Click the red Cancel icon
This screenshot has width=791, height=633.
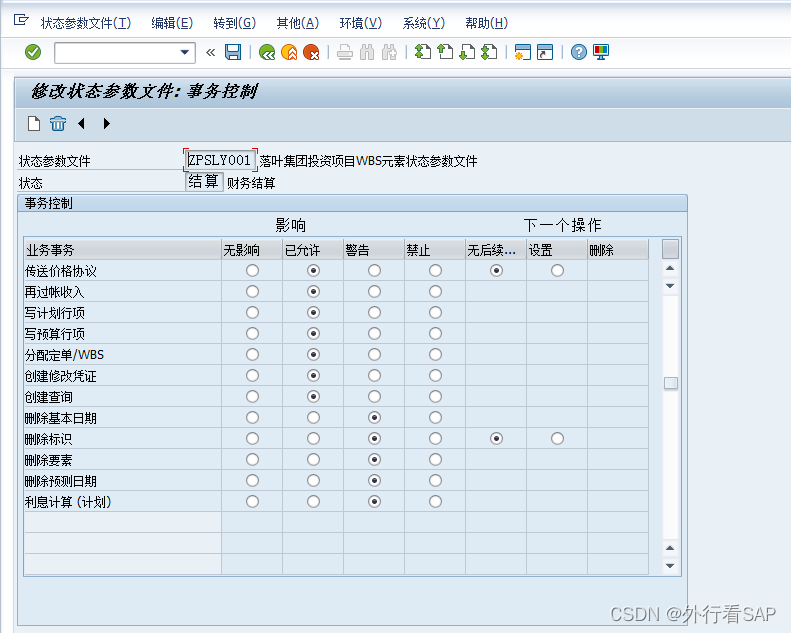(x=311, y=52)
